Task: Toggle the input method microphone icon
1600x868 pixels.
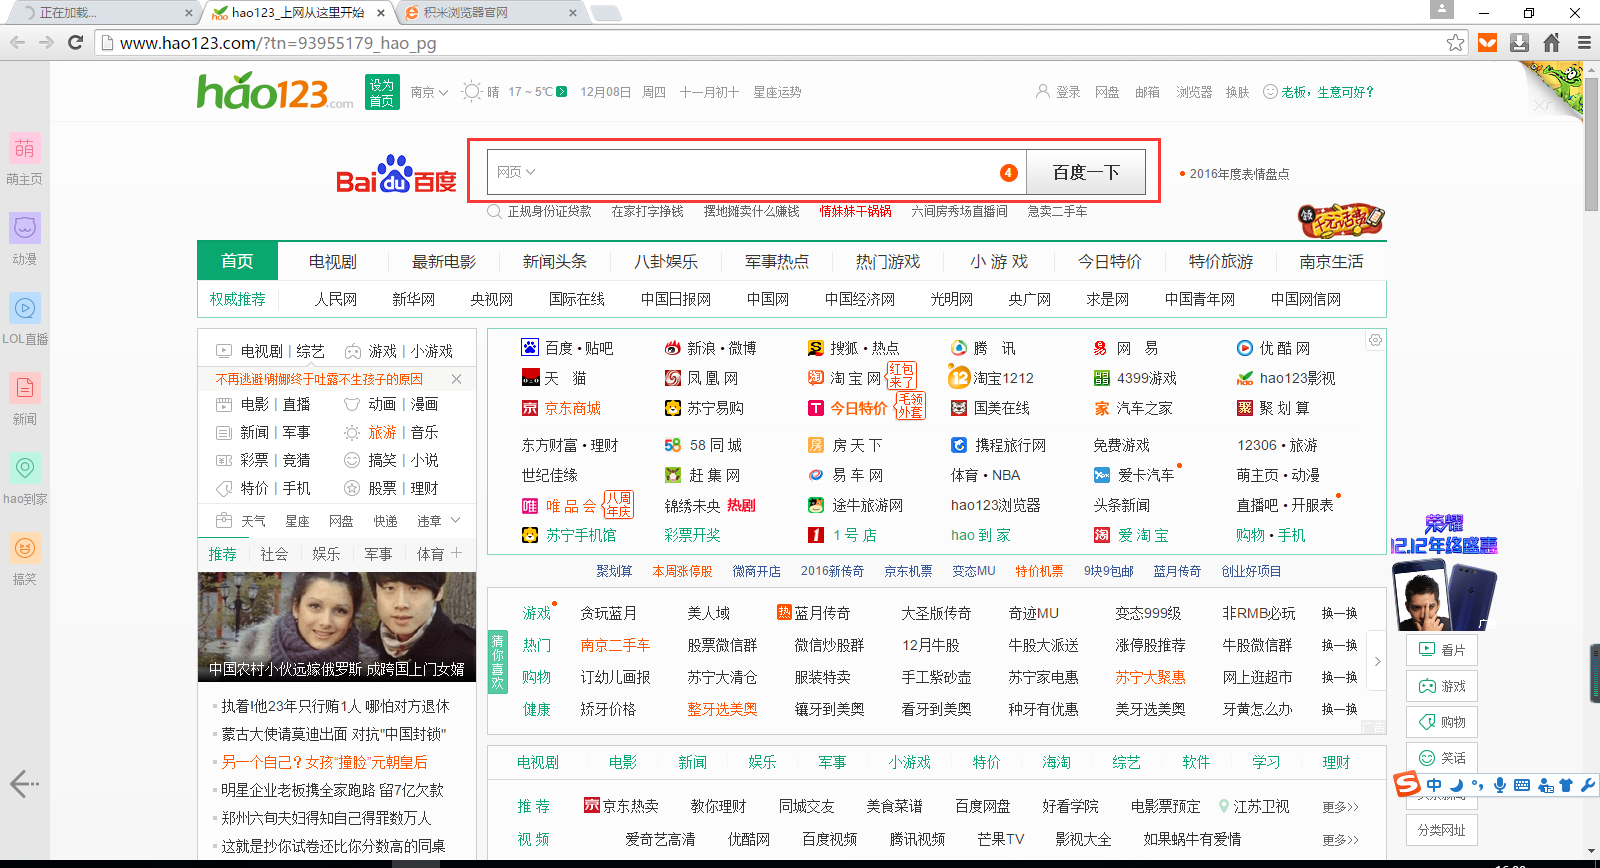Action: (1499, 785)
